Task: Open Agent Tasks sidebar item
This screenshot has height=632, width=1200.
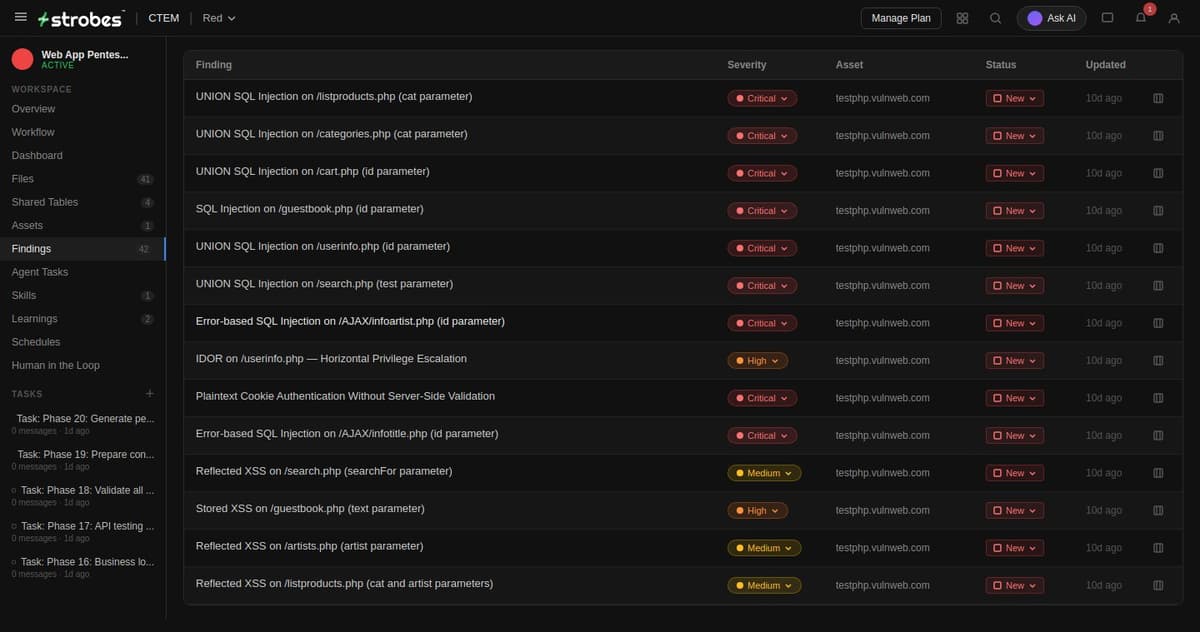Action: point(83,272)
